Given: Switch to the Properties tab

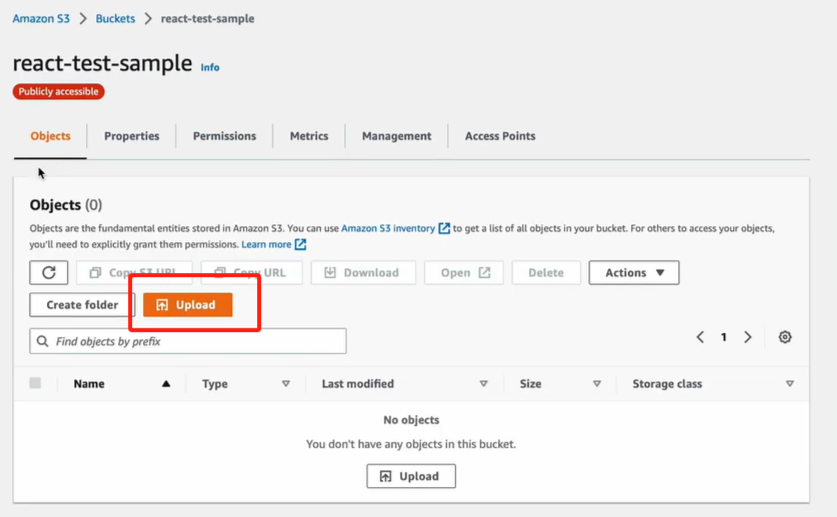Looking at the screenshot, I should tap(132, 136).
